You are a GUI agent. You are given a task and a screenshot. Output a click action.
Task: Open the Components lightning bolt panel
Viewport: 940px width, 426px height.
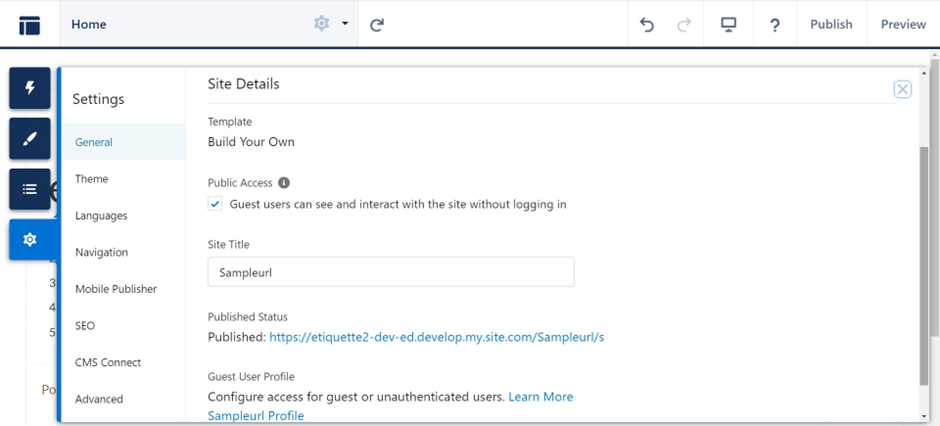point(30,88)
